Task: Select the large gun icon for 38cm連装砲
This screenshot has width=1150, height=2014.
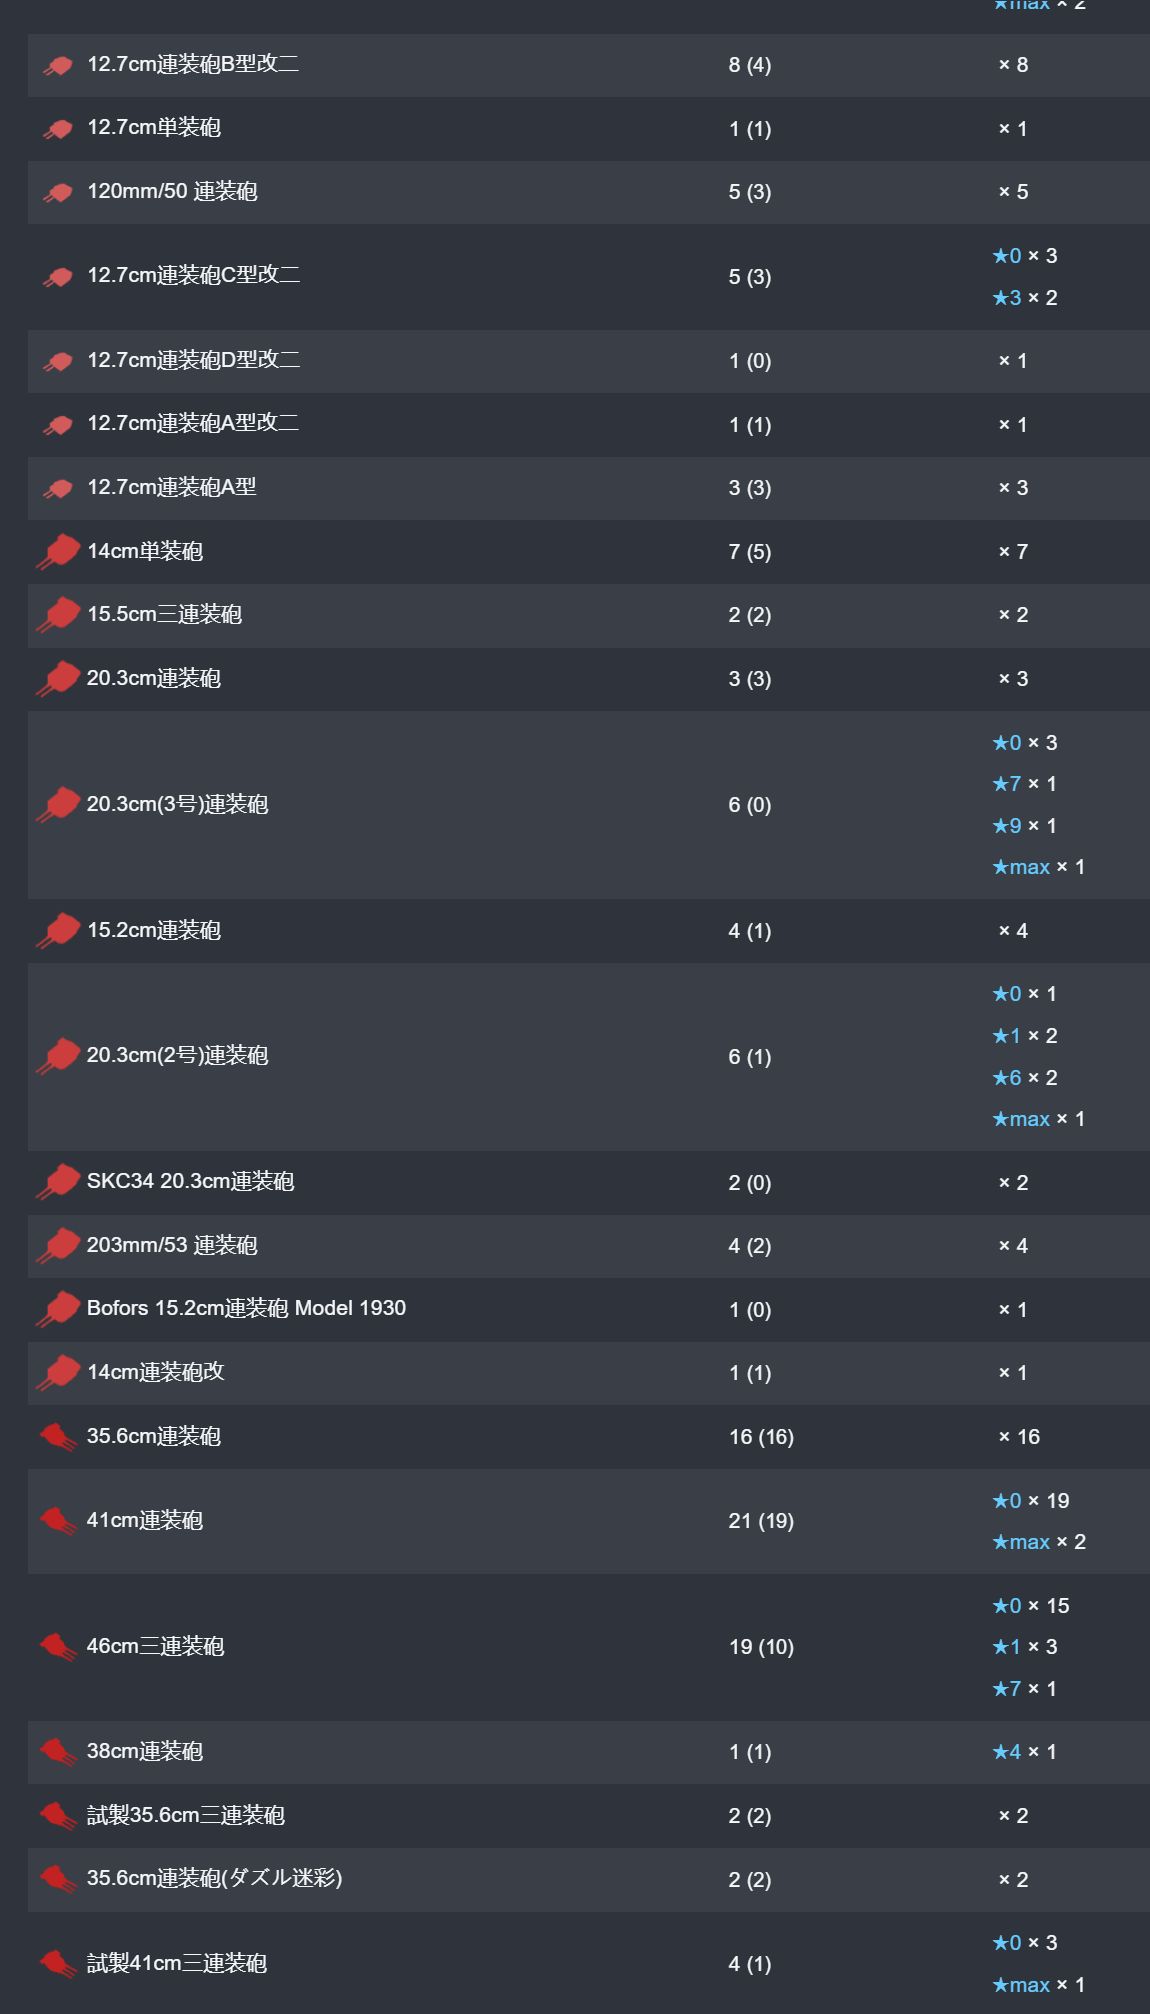Action: coord(58,1752)
